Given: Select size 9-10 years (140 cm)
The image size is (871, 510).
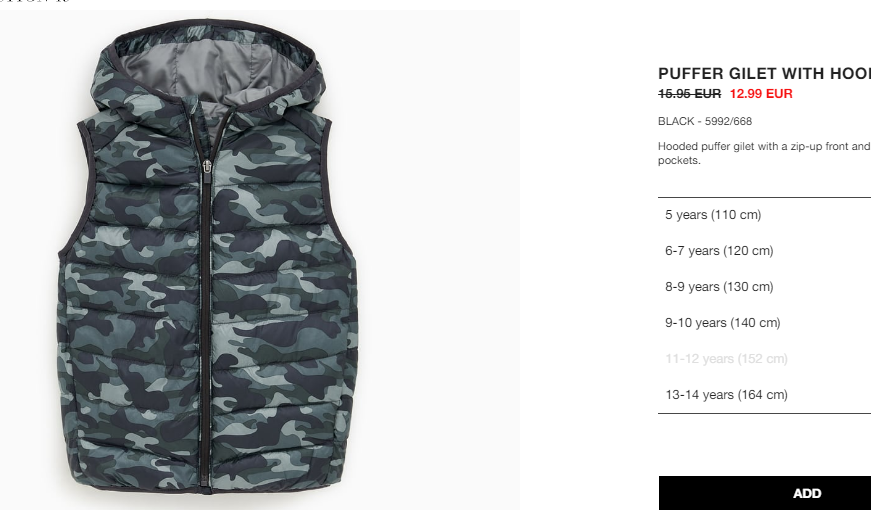Looking at the screenshot, I should 764,323.
